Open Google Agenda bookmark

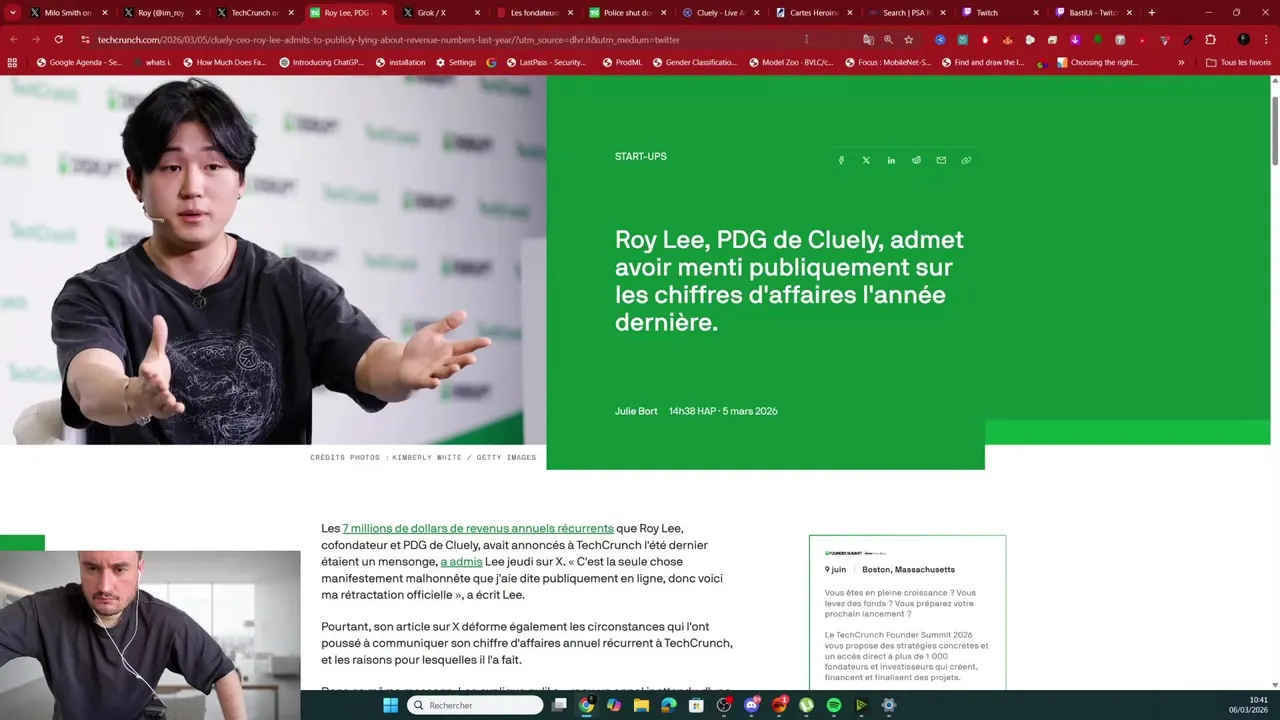pos(79,62)
